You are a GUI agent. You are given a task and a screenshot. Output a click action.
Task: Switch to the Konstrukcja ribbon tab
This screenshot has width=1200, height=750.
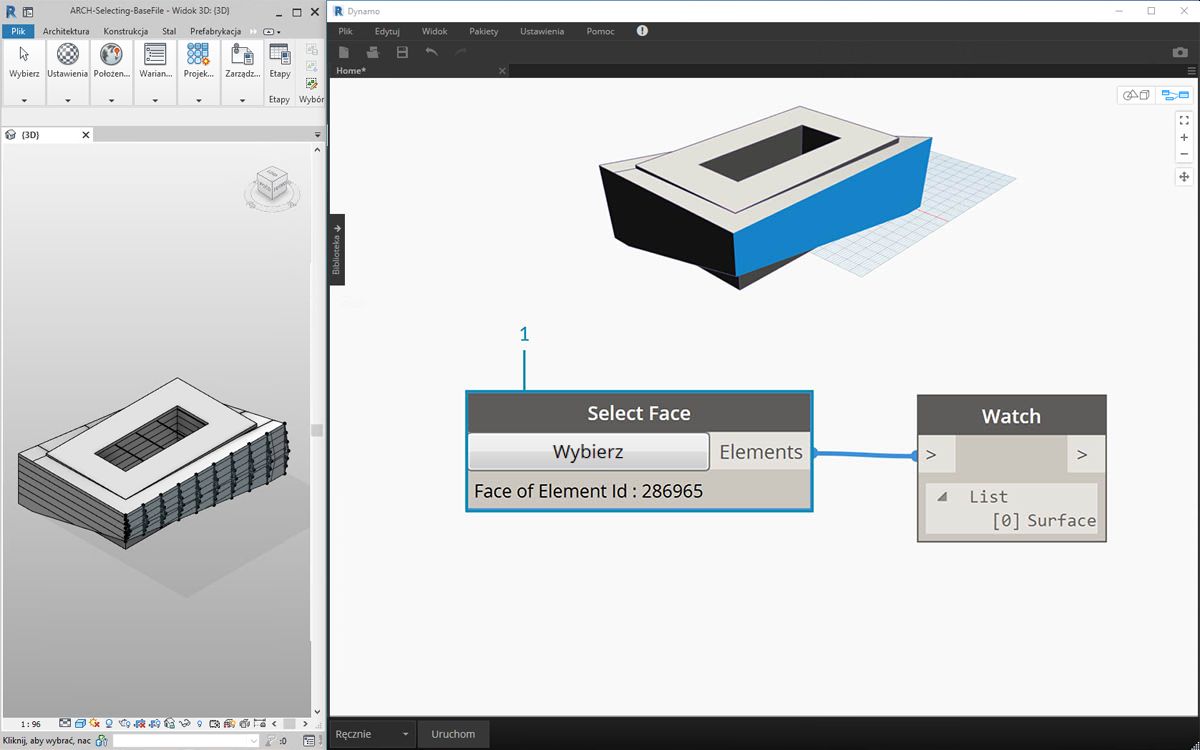[x=126, y=32]
